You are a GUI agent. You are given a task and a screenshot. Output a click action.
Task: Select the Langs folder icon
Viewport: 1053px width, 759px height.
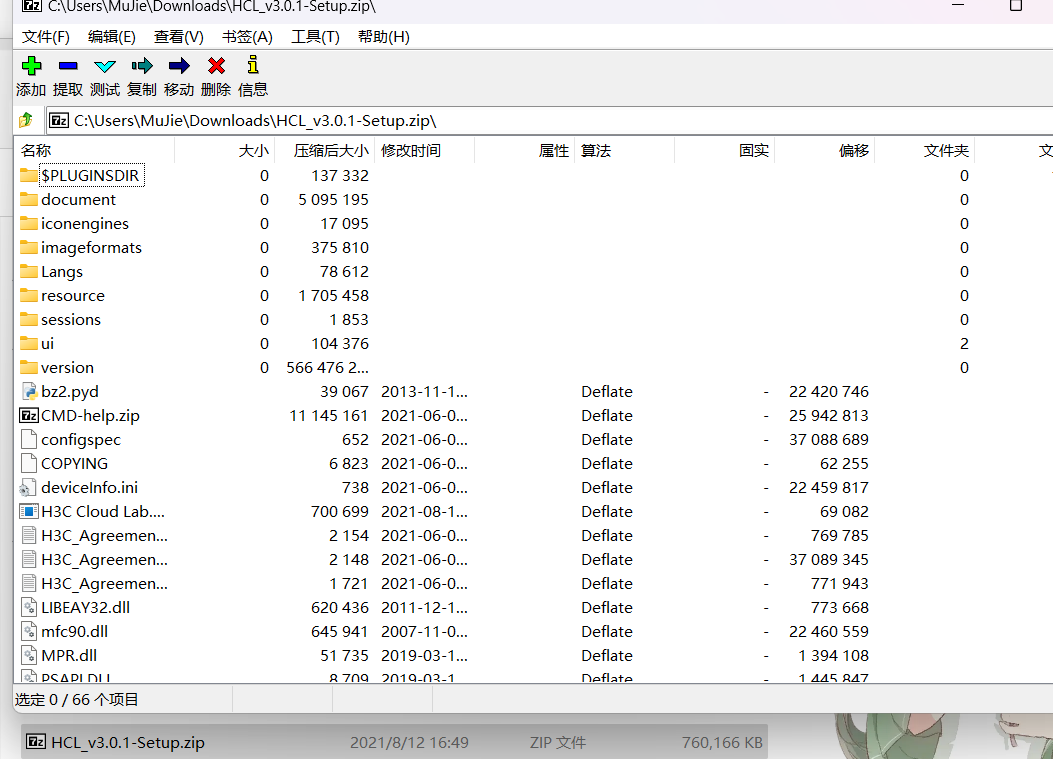coord(29,271)
